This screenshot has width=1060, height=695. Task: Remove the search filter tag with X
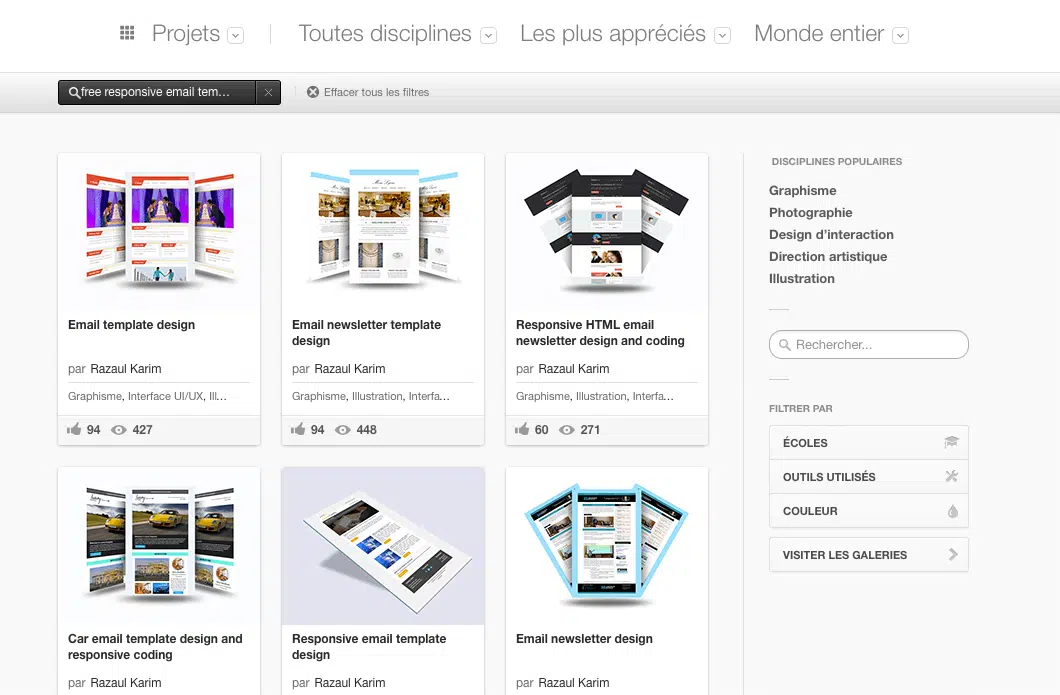coord(268,92)
